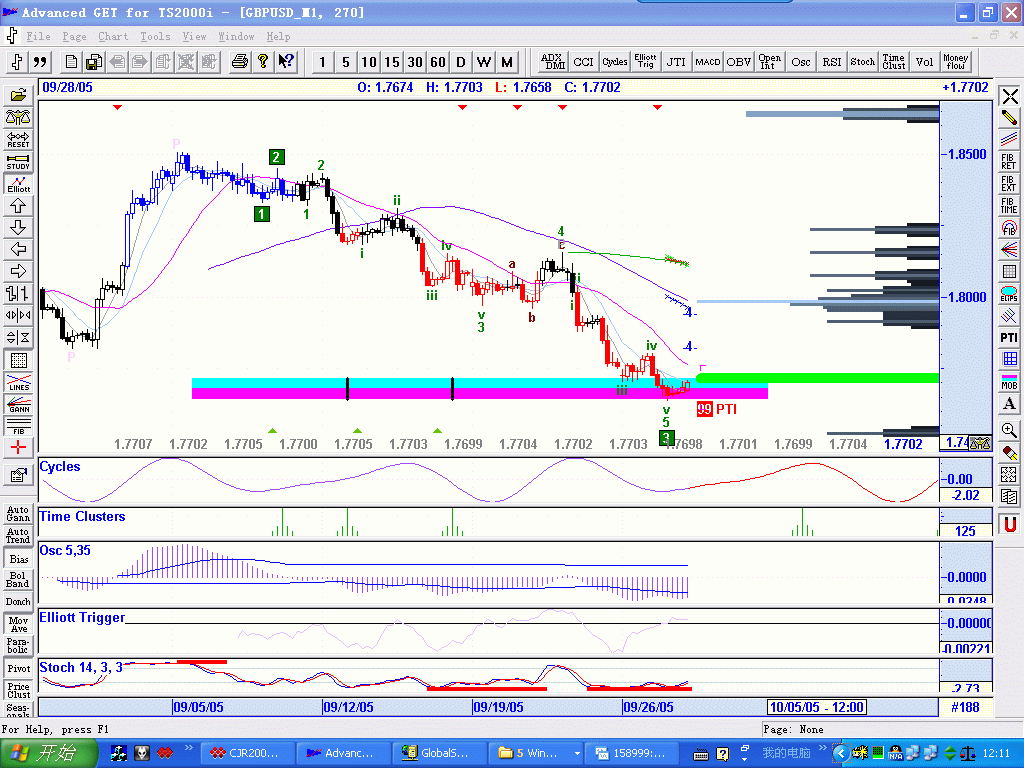Image resolution: width=1024 pixels, height=768 pixels.
Task: Switch to 5-minute timeframe
Action: (x=345, y=62)
